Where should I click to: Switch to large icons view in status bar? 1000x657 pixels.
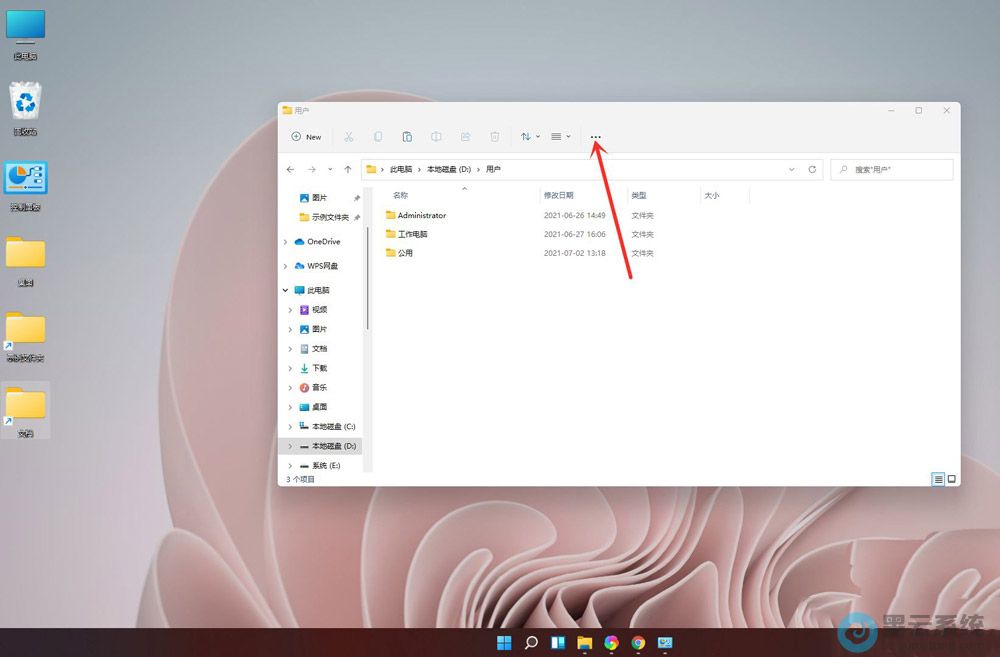952,480
